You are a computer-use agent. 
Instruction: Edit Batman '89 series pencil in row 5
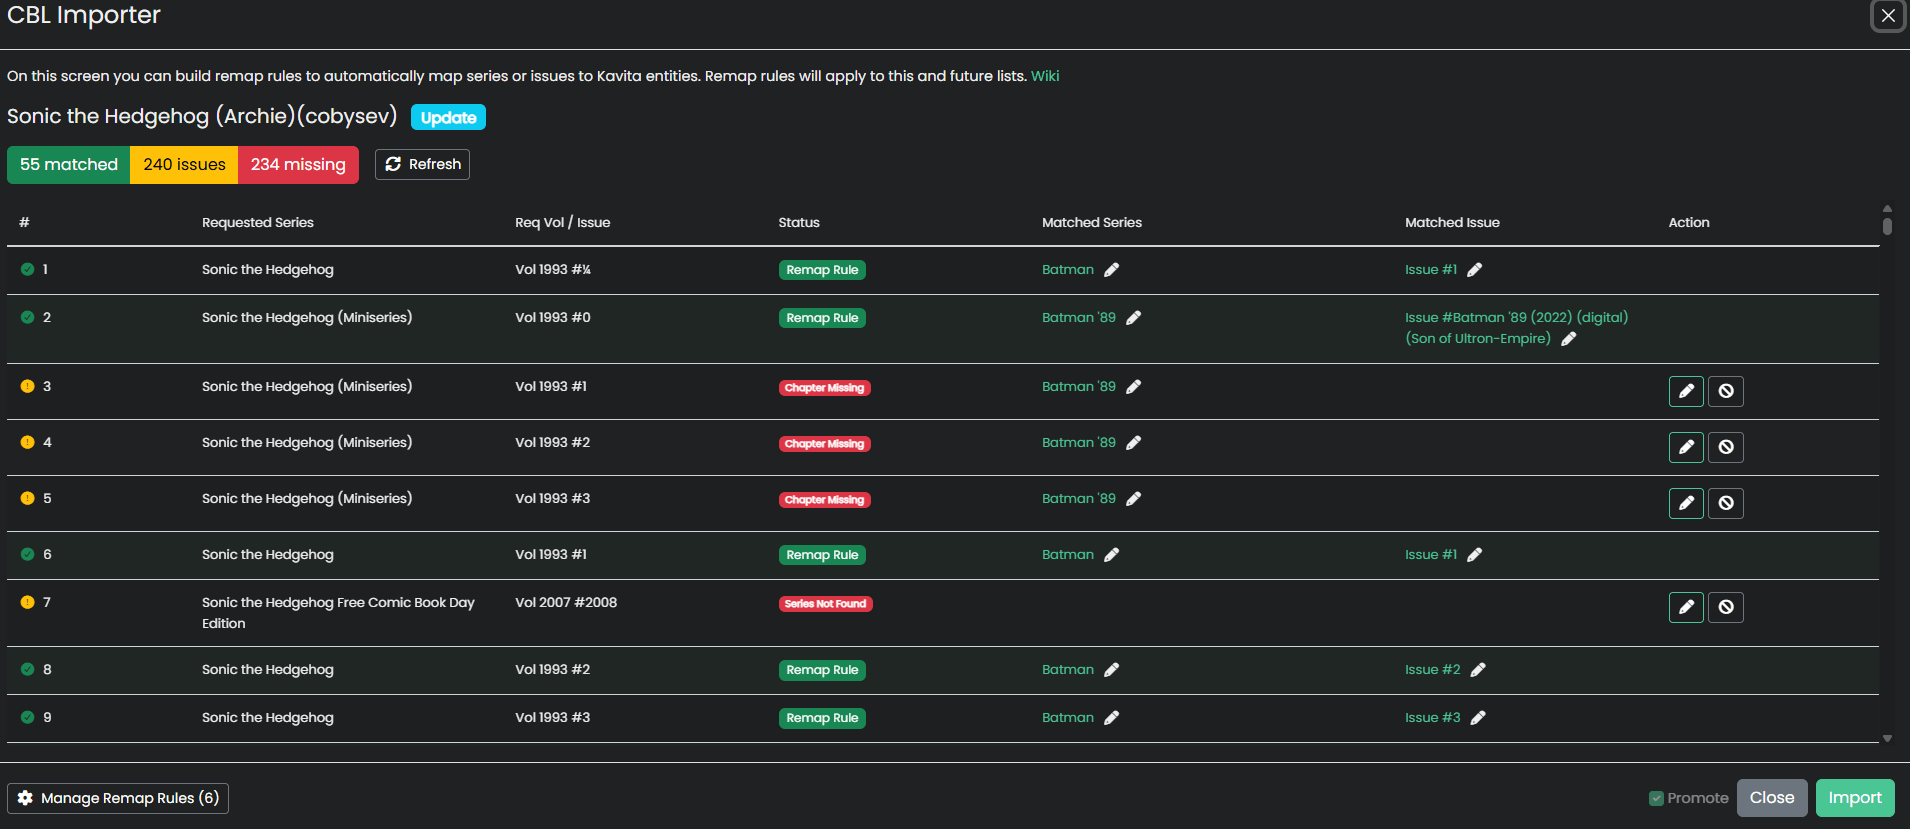point(1133,499)
